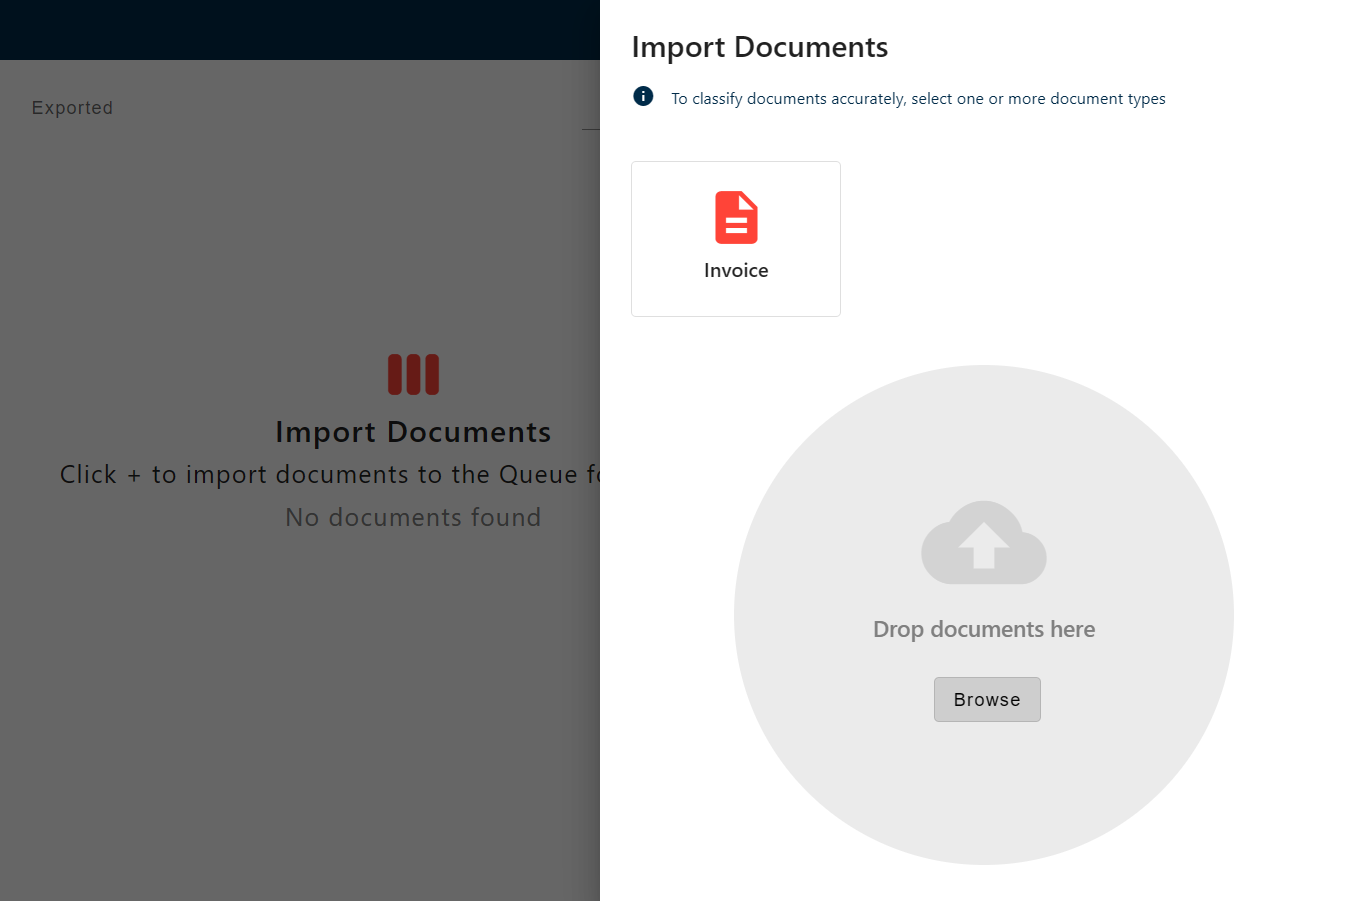Select the Invoice file-type icon on the card
Screen dimensions: 1367x901
(x=736, y=216)
